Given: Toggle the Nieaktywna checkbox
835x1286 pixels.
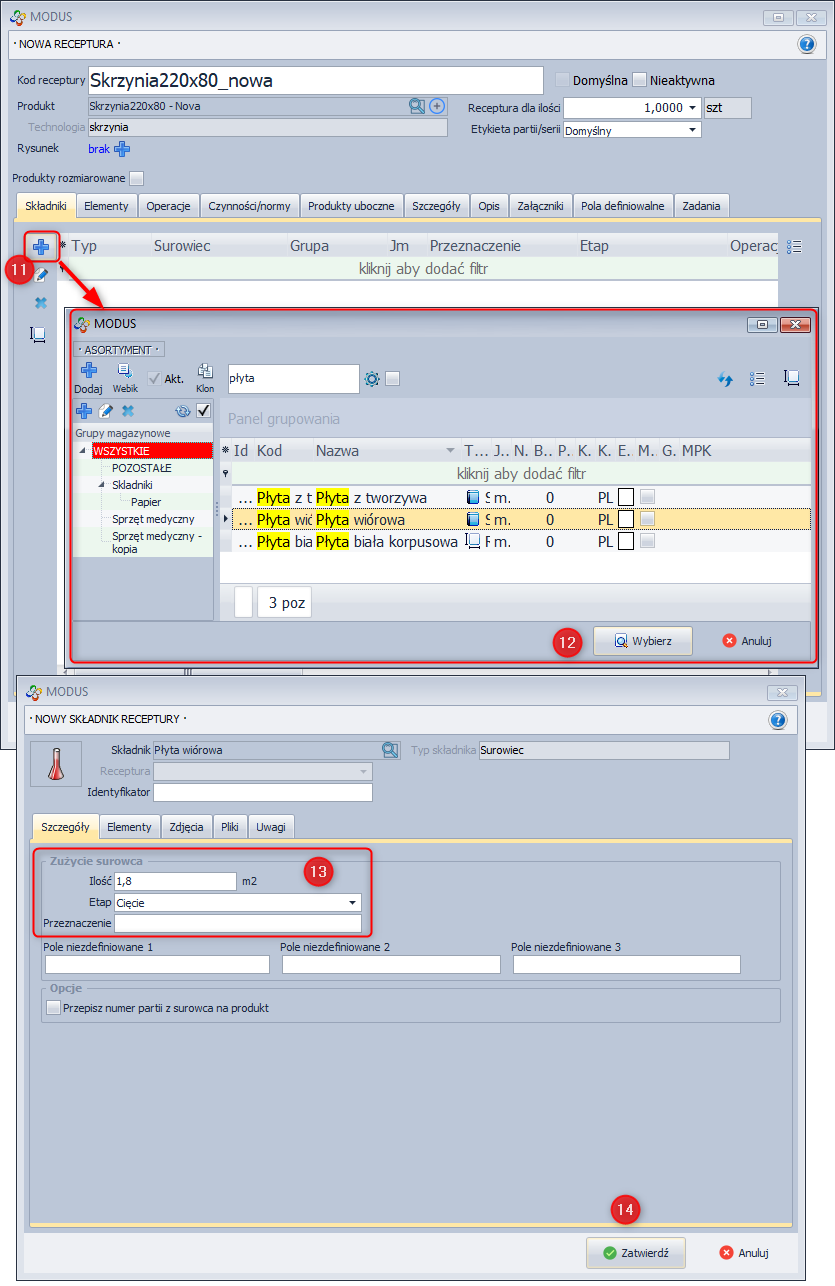Looking at the screenshot, I should point(639,80).
